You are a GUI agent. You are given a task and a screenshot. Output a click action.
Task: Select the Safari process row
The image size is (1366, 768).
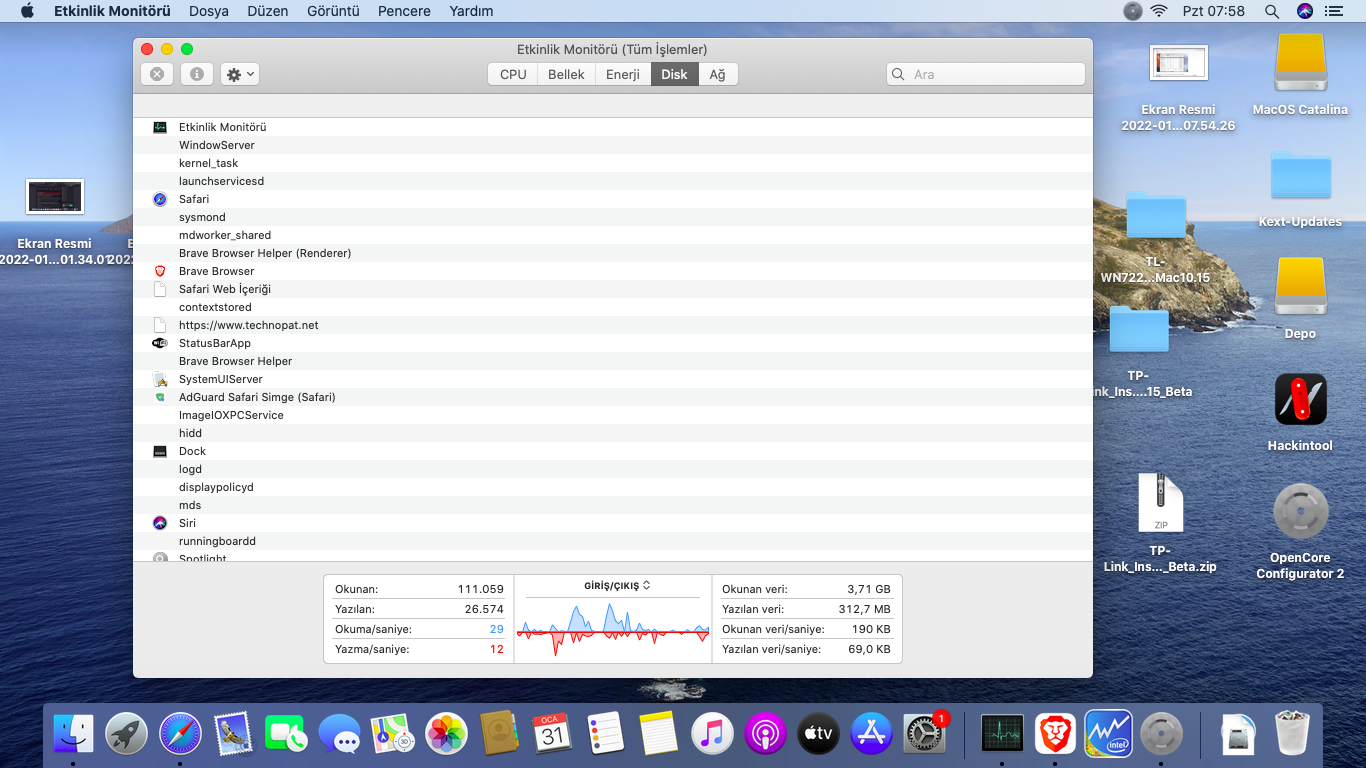(x=194, y=199)
